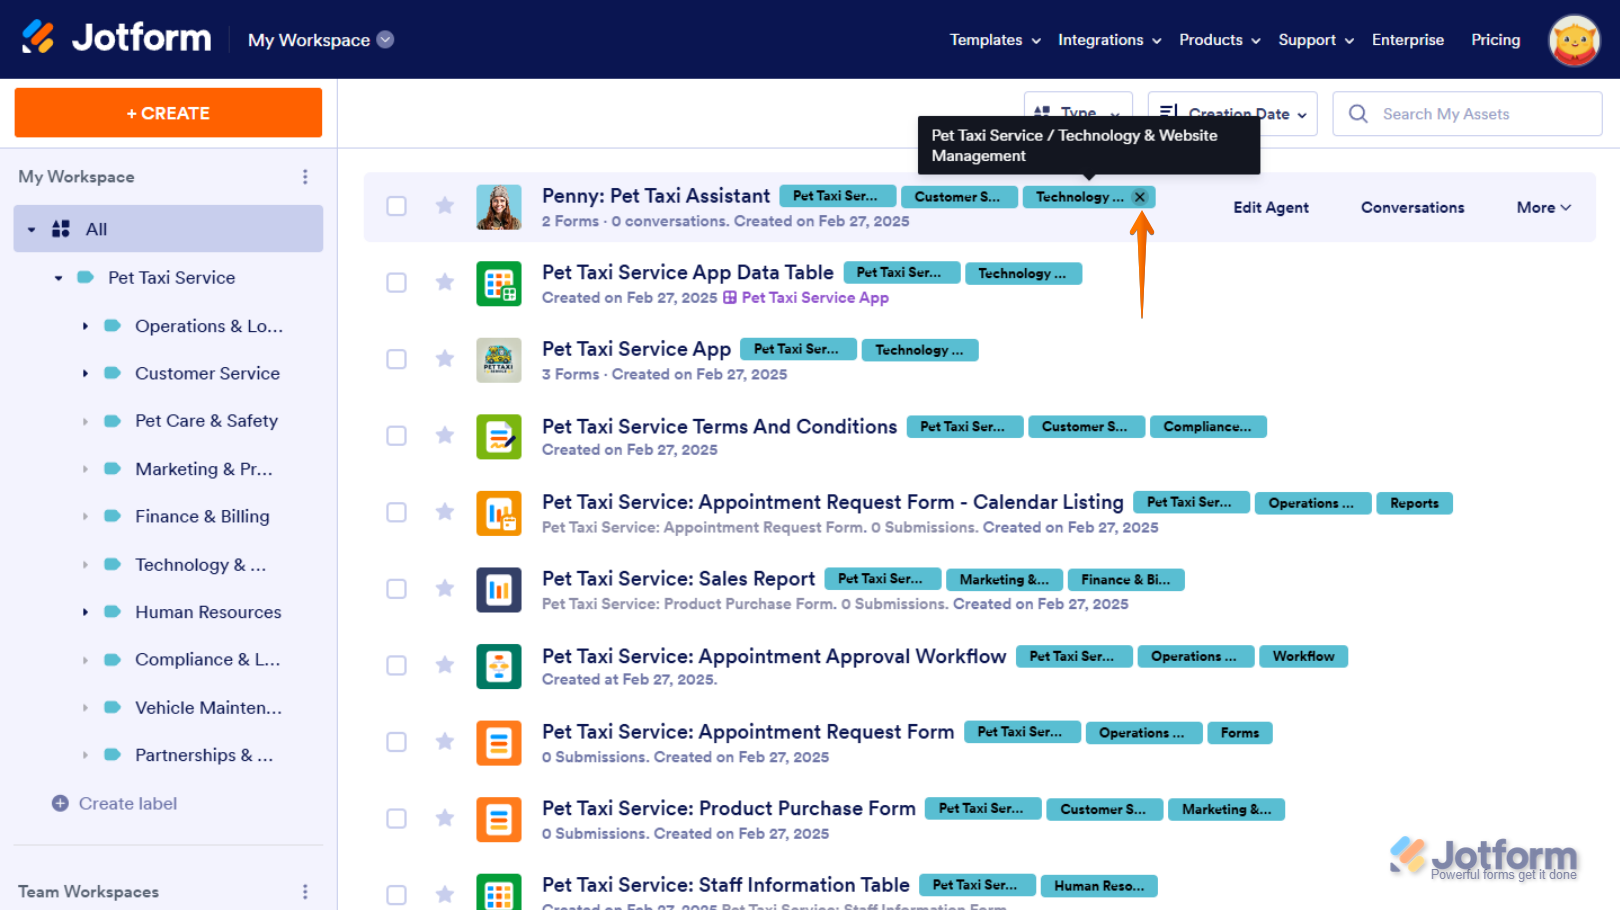Open the Templates menu
Image resolution: width=1620 pixels, height=910 pixels.
994,40
